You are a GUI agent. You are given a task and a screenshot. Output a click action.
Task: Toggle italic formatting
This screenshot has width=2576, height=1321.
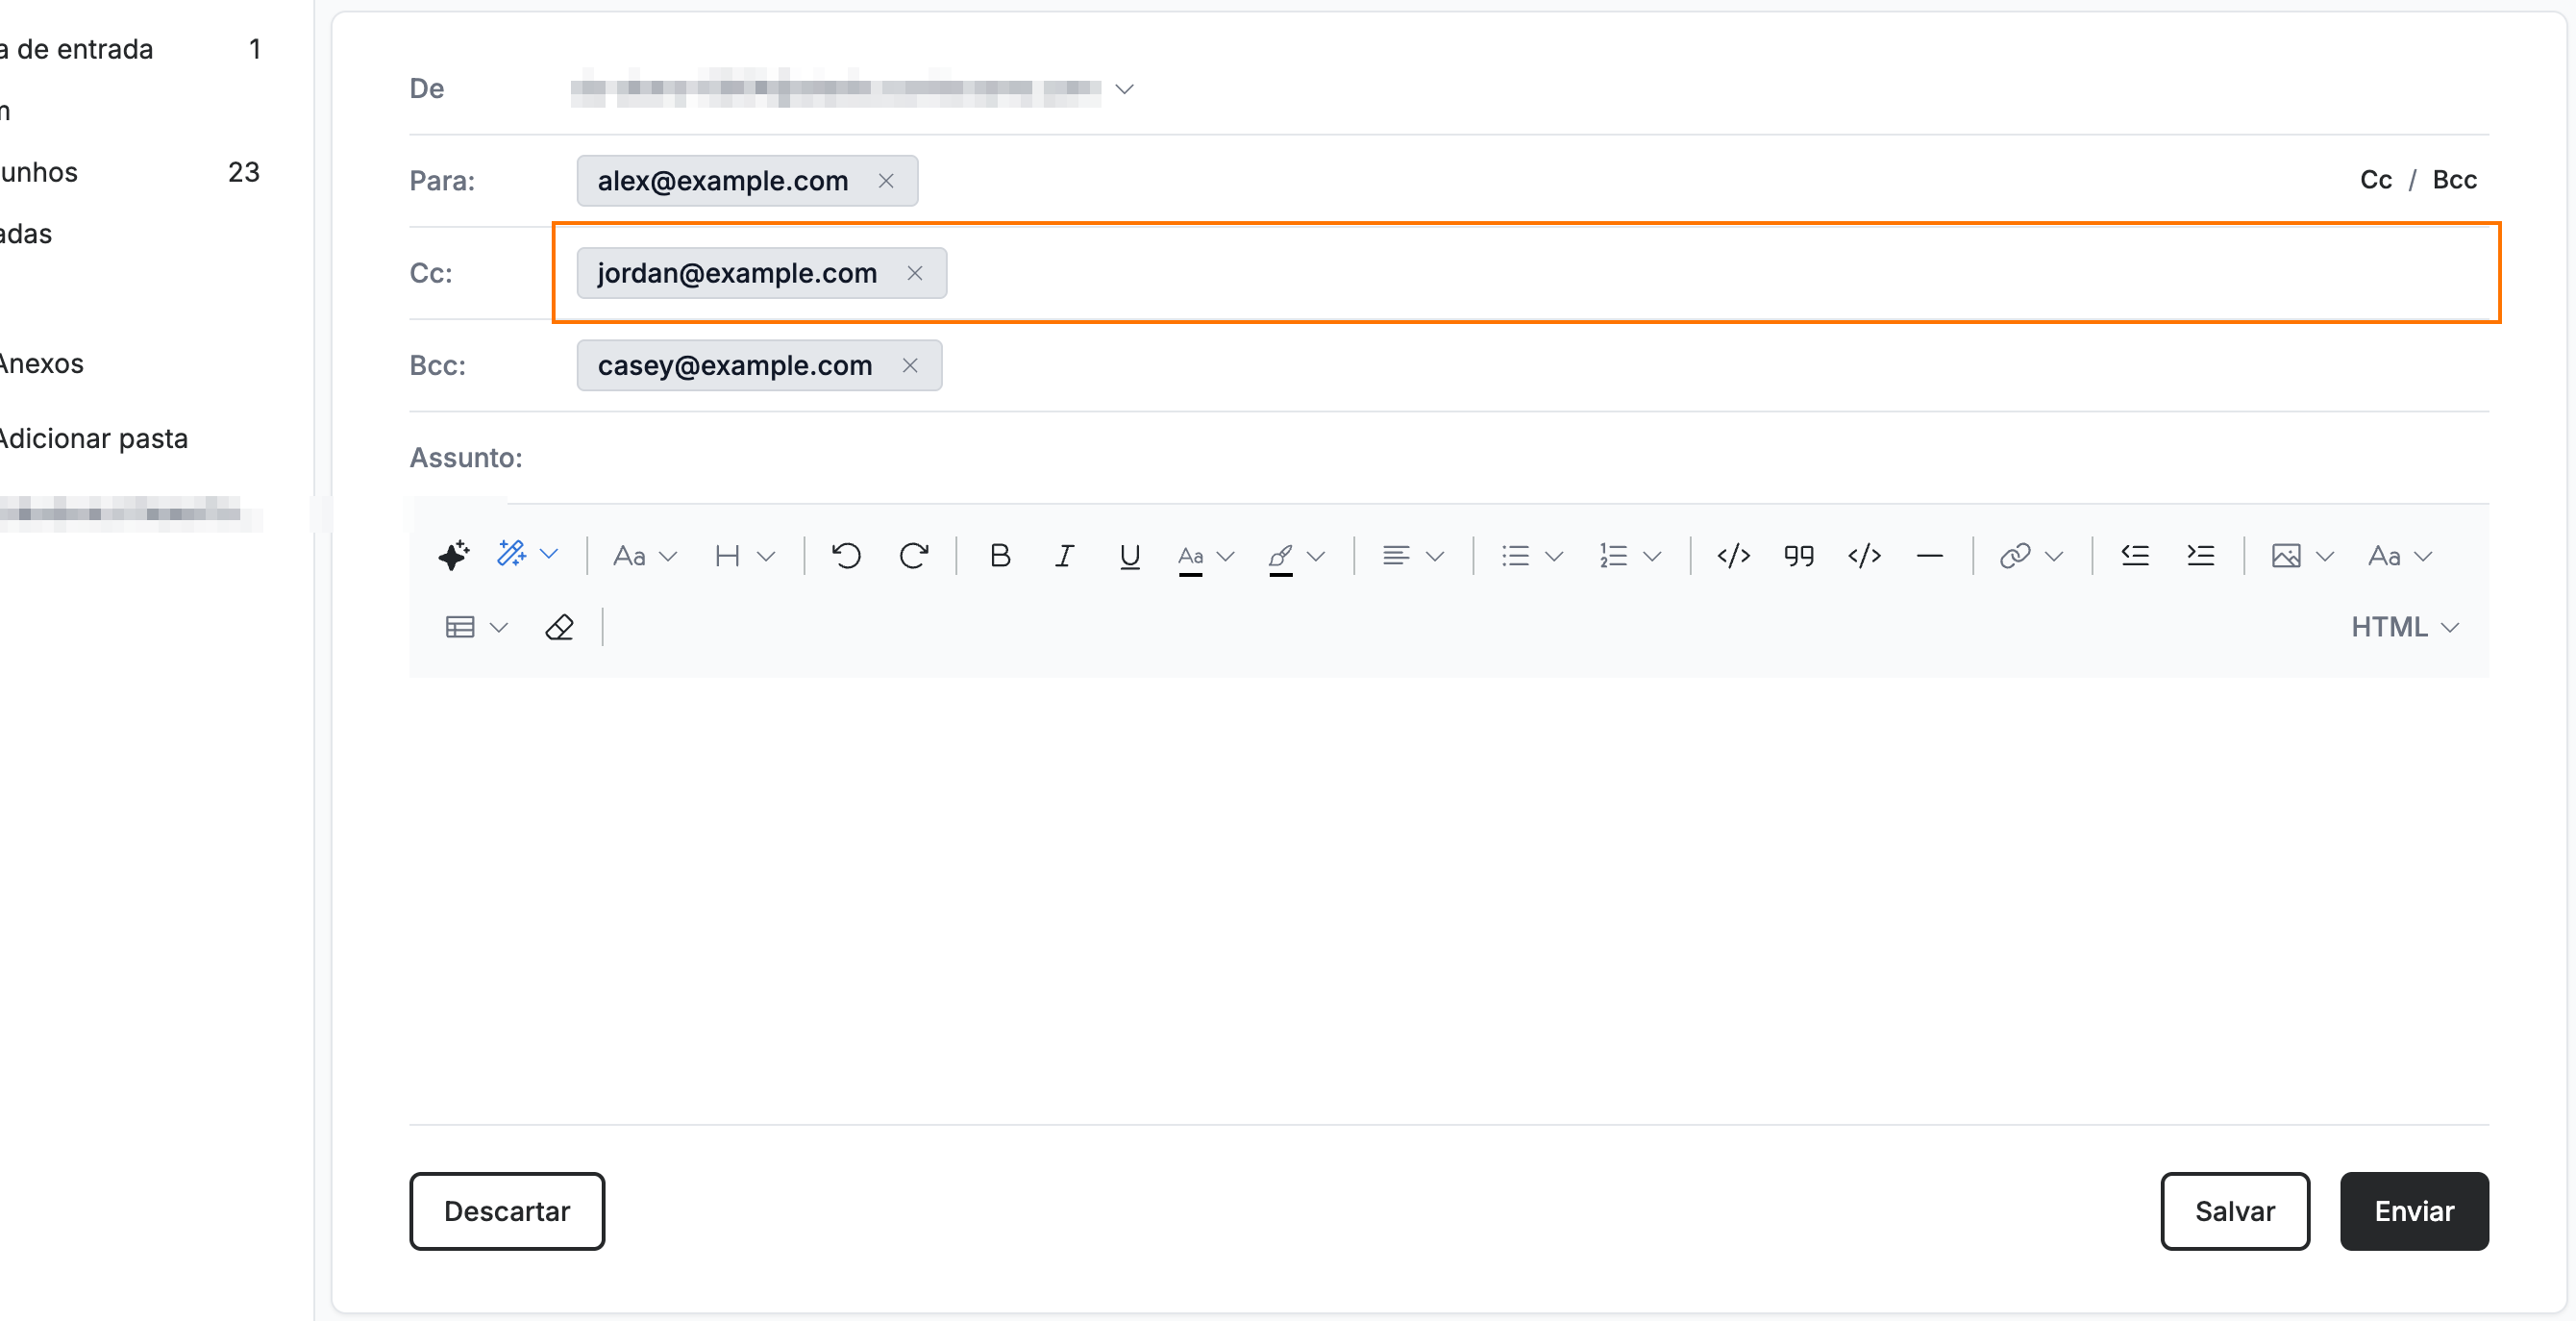point(1065,555)
